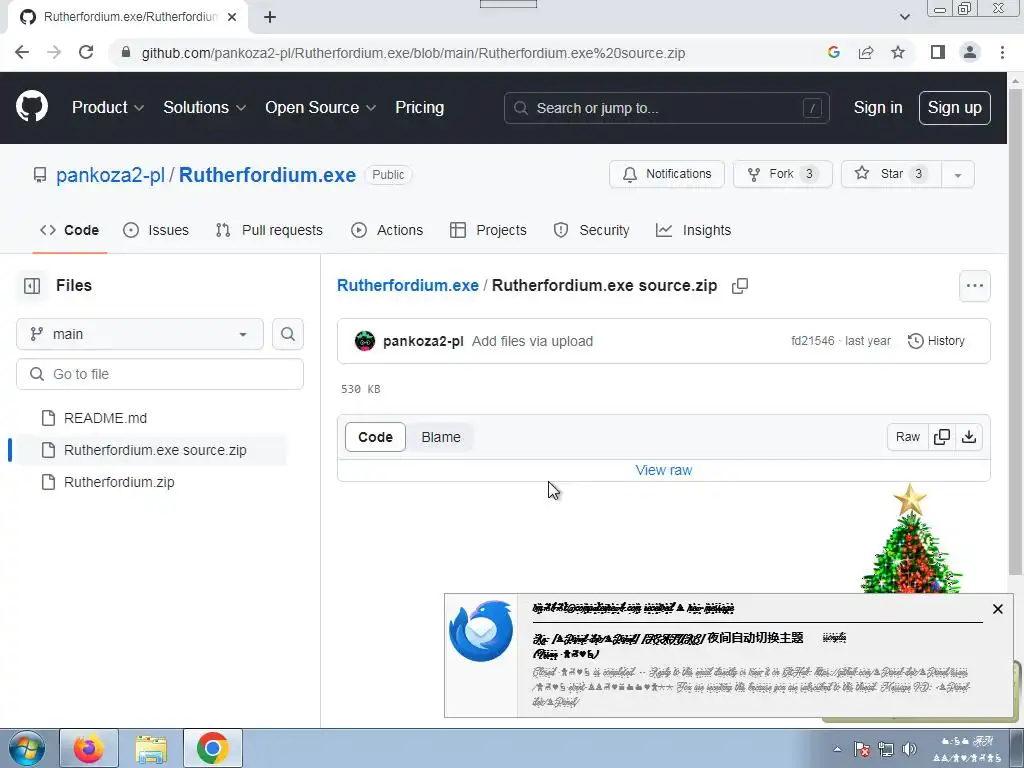The height and width of the screenshot is (768, 1024).
Task: Expand the Open Source menu
Action: [x=321, y=108]
